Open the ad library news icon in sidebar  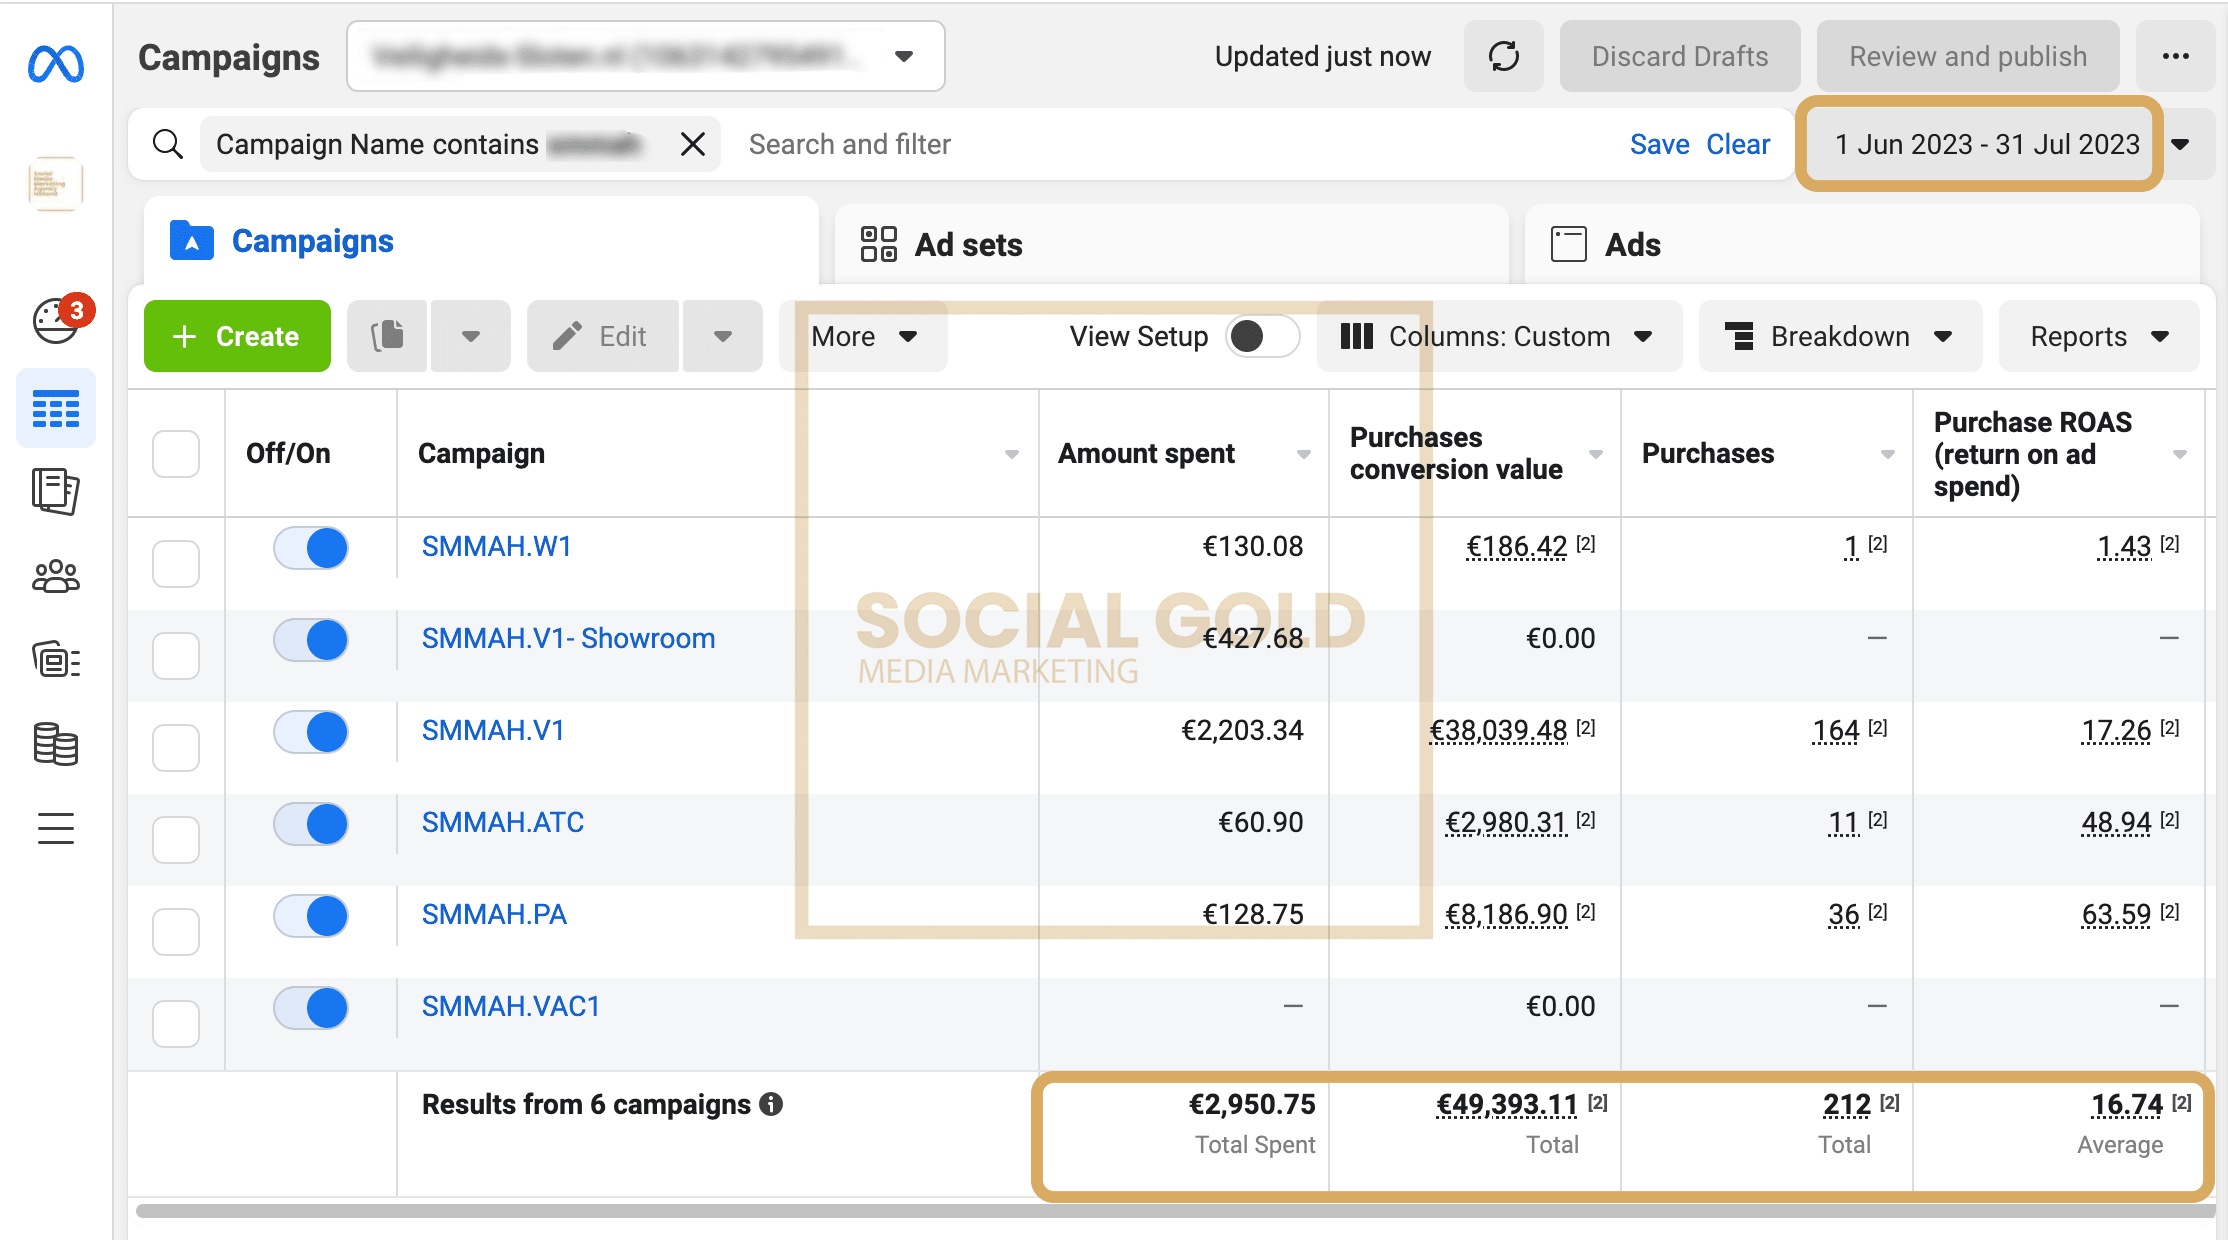coord(56,660)
